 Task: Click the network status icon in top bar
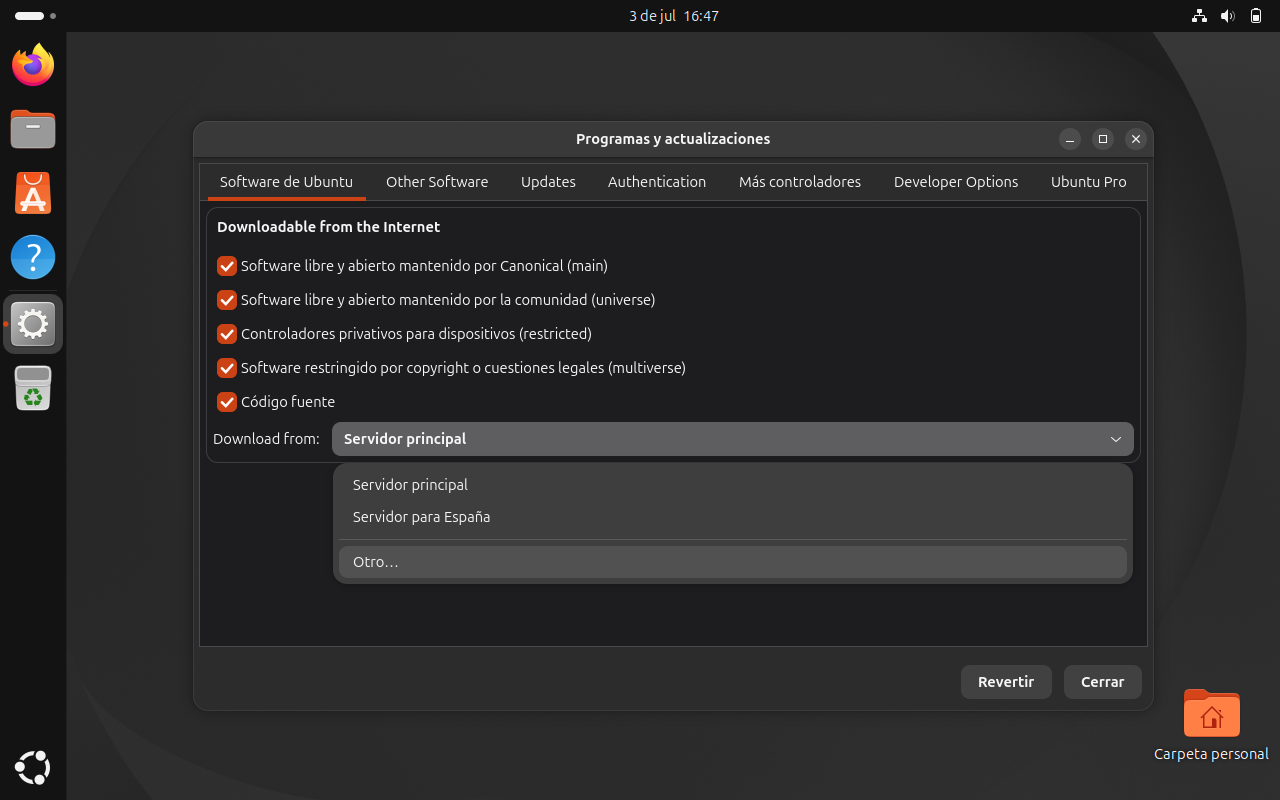[x=1200, y=16]
